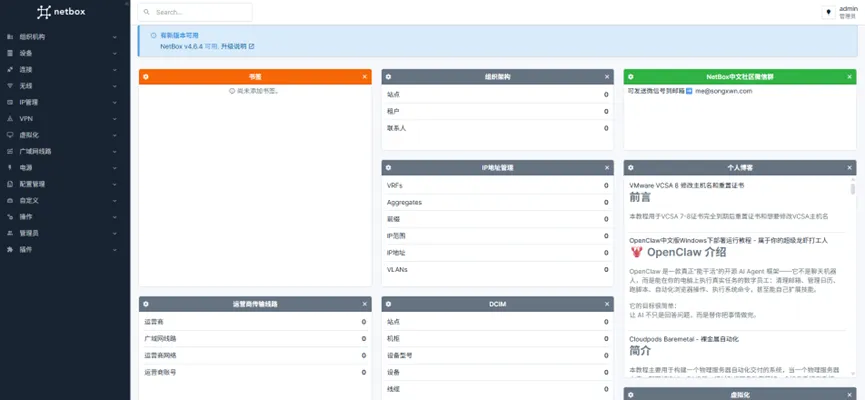Image resolution: width=865 pixels, height=400 pixels.
Task: Open blog post Cloudpods Baremetal
Action: [x=684, y=339]
